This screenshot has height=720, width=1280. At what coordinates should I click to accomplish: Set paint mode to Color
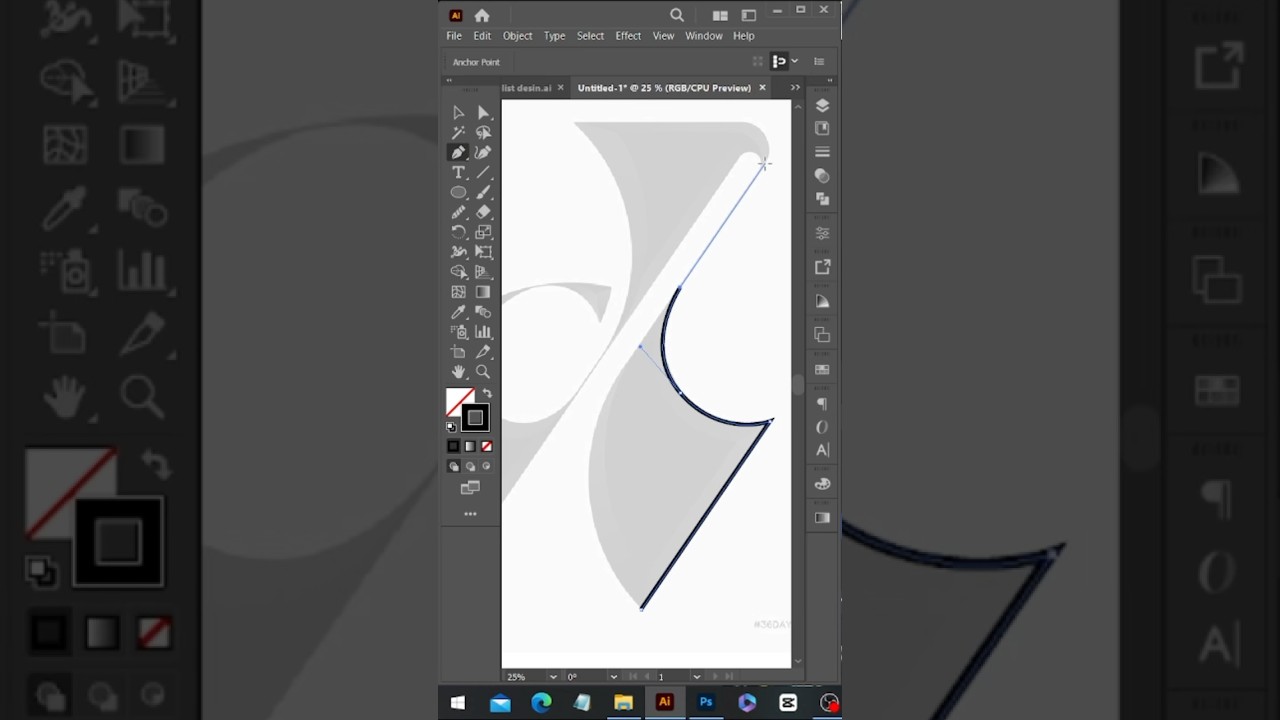click(453, 446)
